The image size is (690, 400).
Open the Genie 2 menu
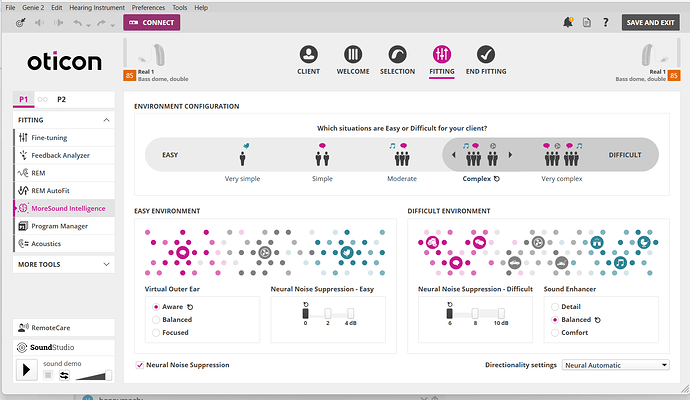pos(33,7)
